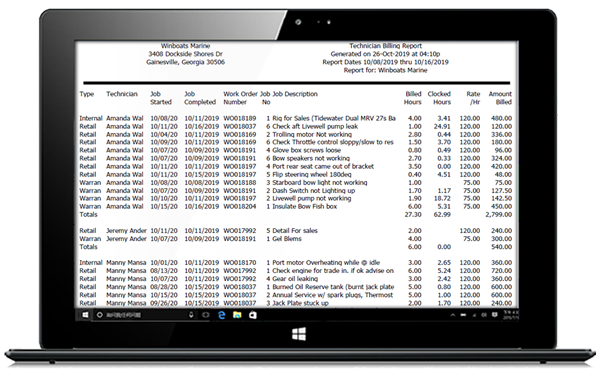
Task: Launch Microsoft Edge from the taskbar
Action: 222,315
